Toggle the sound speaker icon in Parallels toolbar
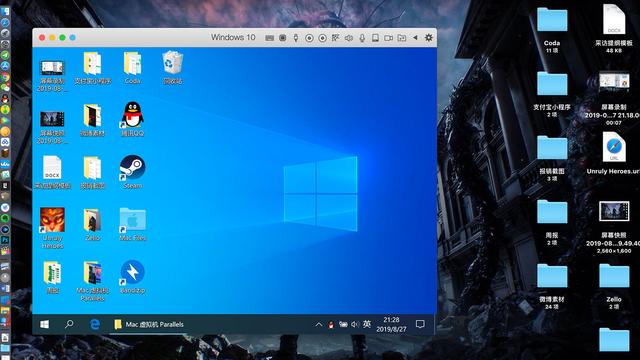 point(349,38)
